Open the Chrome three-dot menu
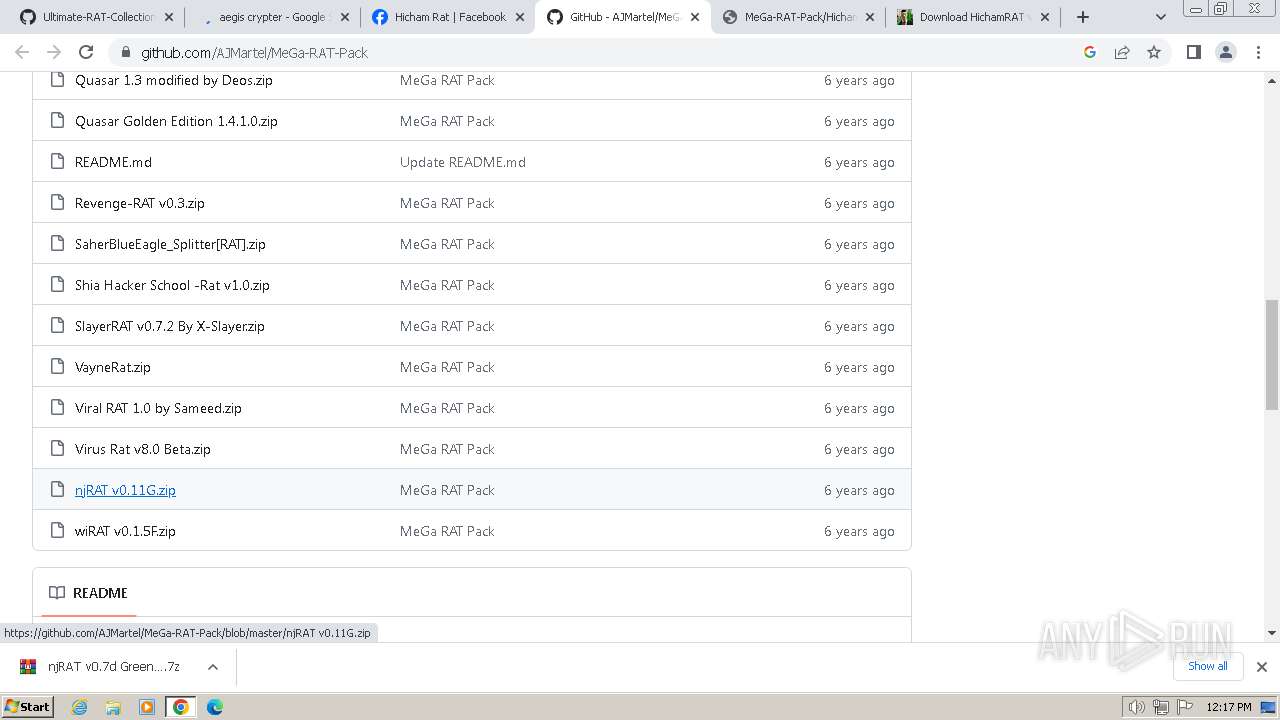Screen dimensions: 1280x720 [1258, 52]
